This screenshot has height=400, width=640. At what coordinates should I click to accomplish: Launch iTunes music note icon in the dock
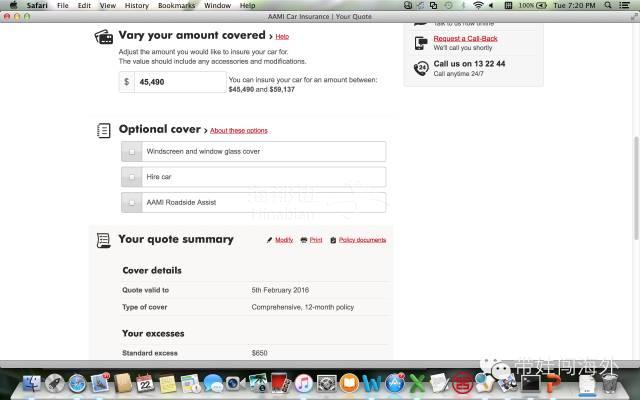303,383
